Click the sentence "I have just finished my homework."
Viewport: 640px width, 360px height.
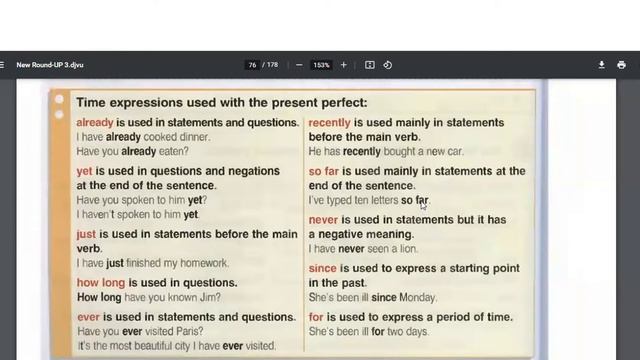[x=153, y=263]
